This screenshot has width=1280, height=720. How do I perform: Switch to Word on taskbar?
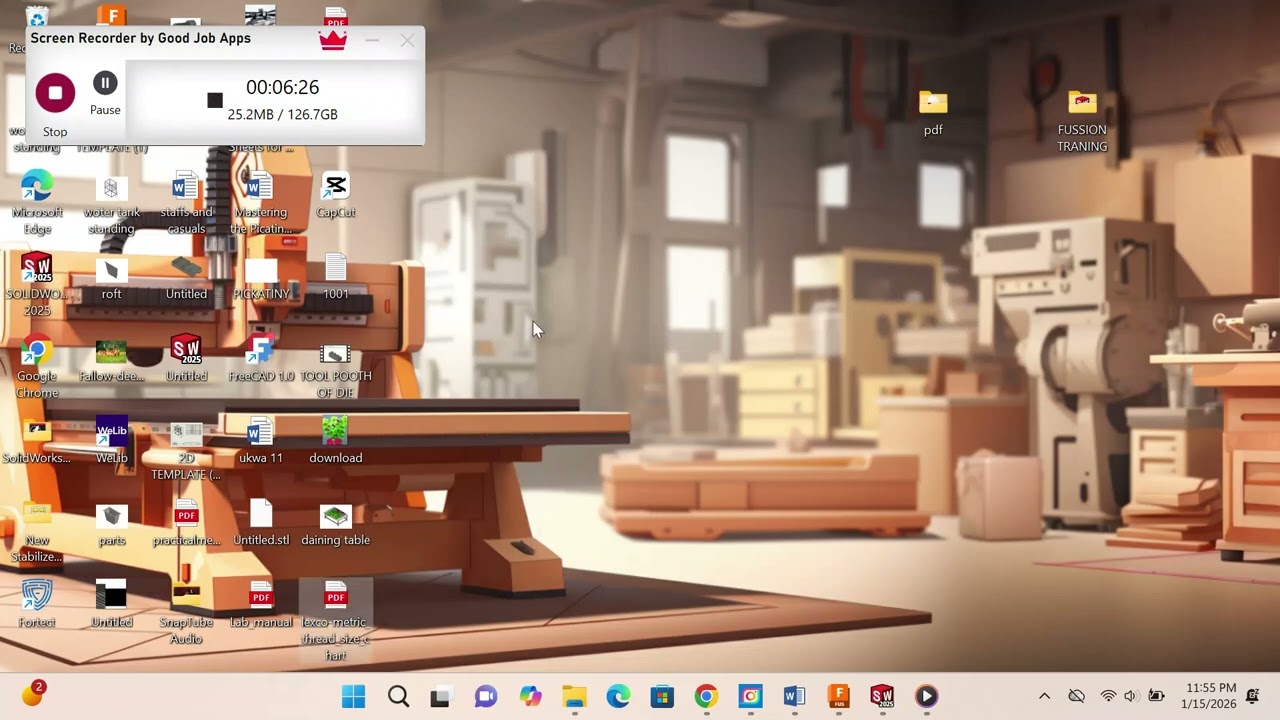(x=794, y=697)
